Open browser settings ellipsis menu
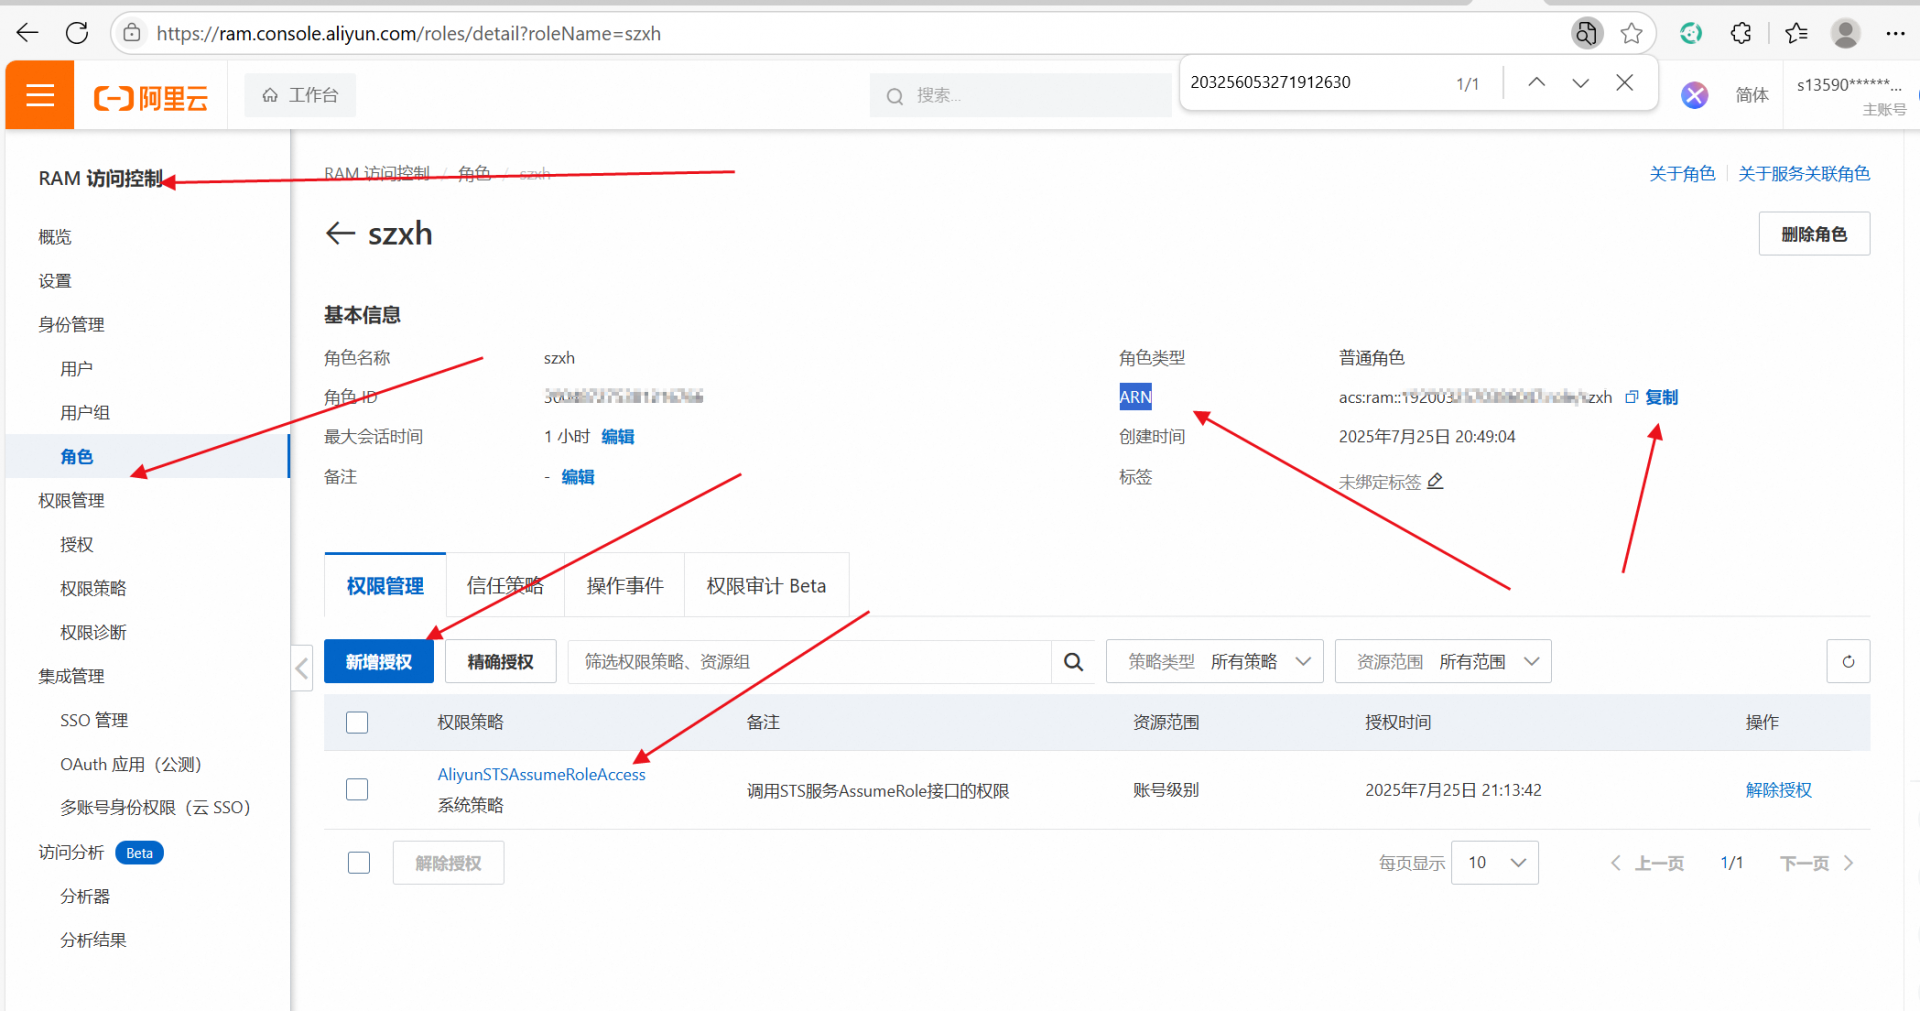 click(x=1895, y=33)
